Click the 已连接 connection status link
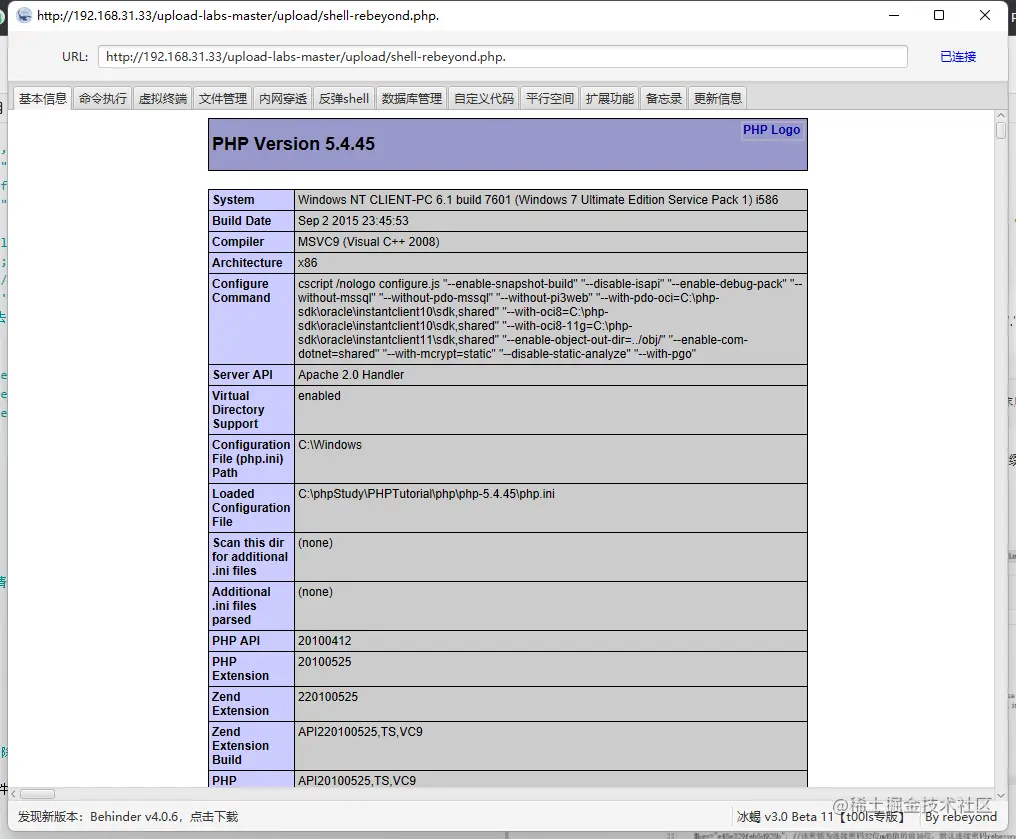 point(958,56)
